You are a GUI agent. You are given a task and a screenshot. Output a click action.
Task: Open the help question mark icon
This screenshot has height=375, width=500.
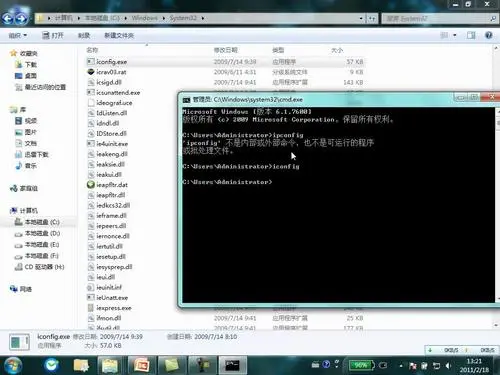(489, 35)
